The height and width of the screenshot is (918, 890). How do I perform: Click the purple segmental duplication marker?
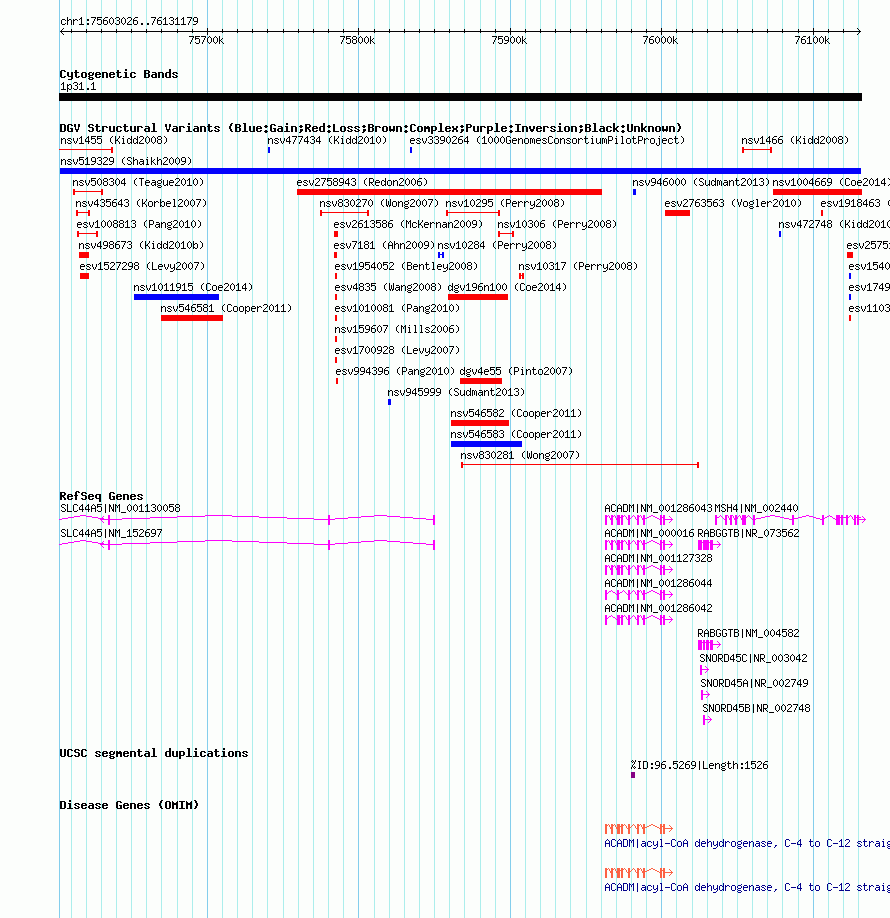[633, 776]
